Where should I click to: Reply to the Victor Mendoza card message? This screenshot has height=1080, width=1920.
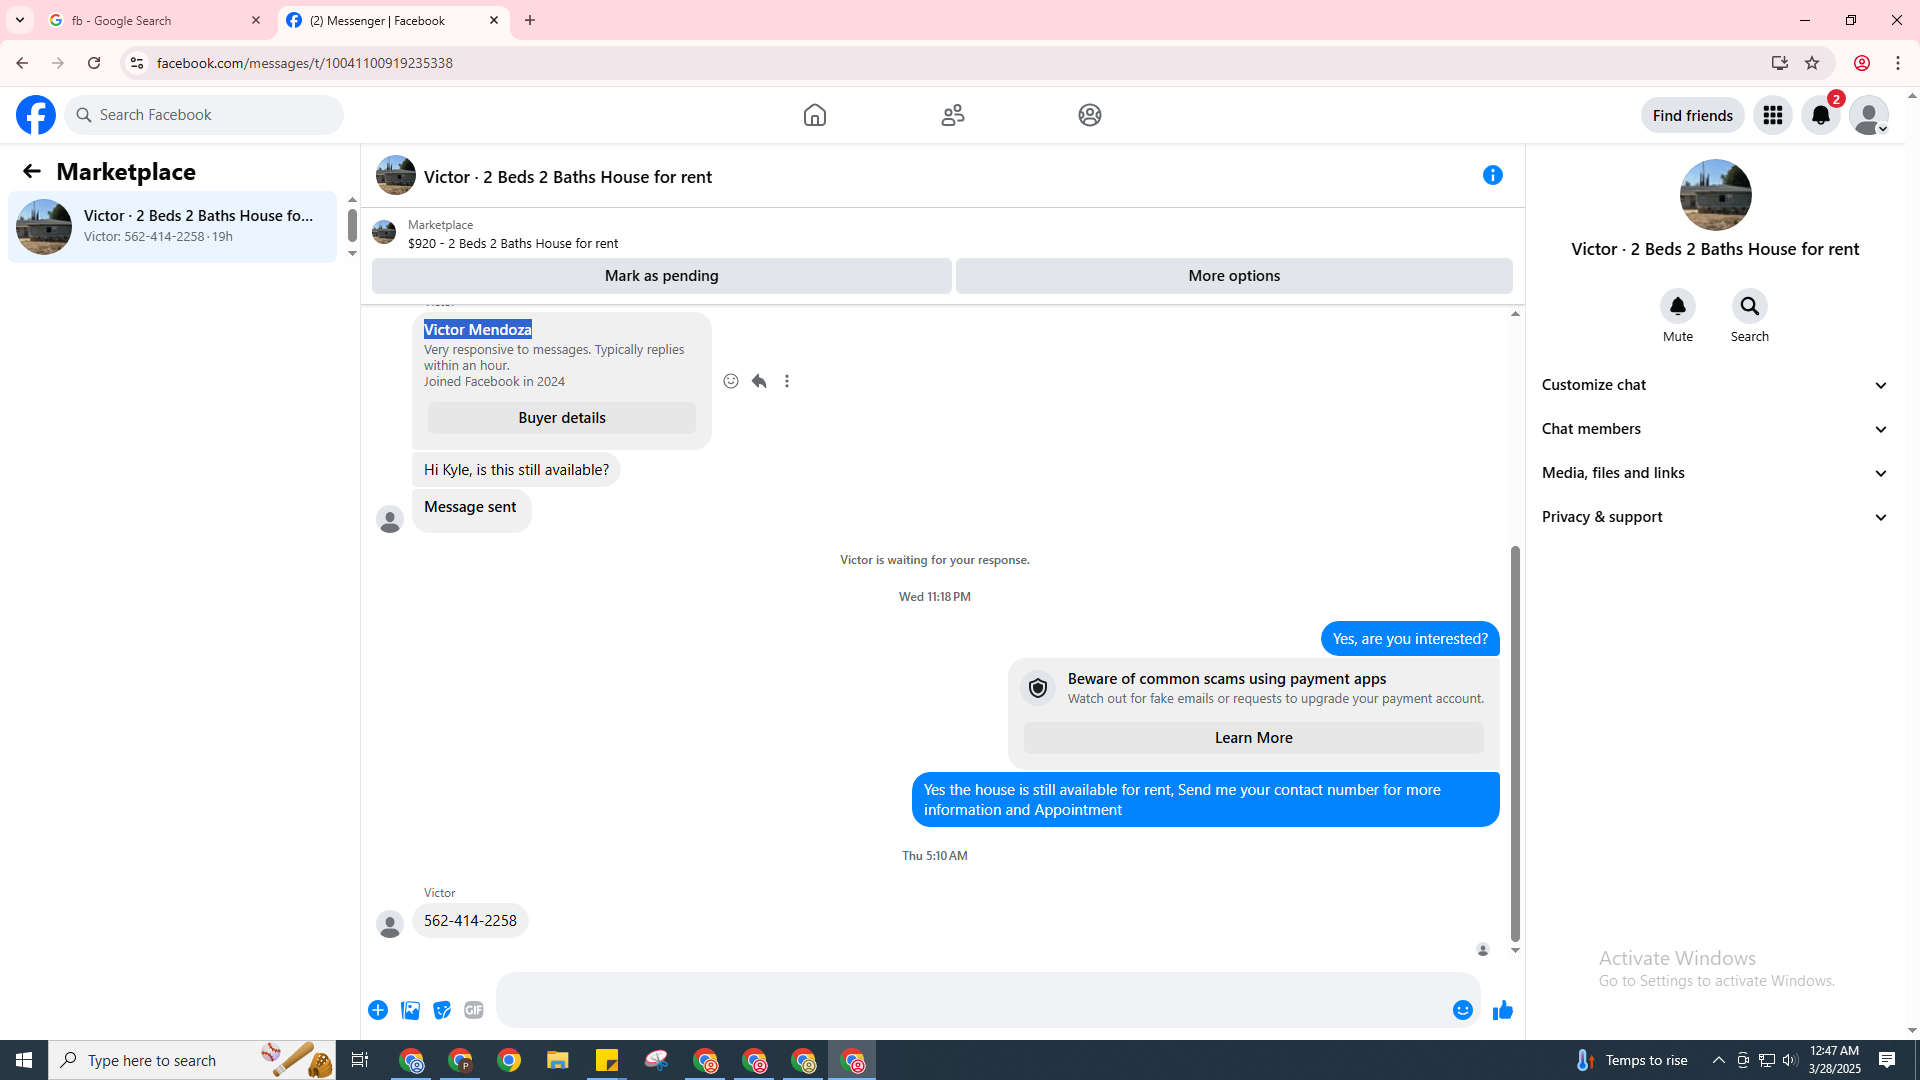[x=759, y=381]
